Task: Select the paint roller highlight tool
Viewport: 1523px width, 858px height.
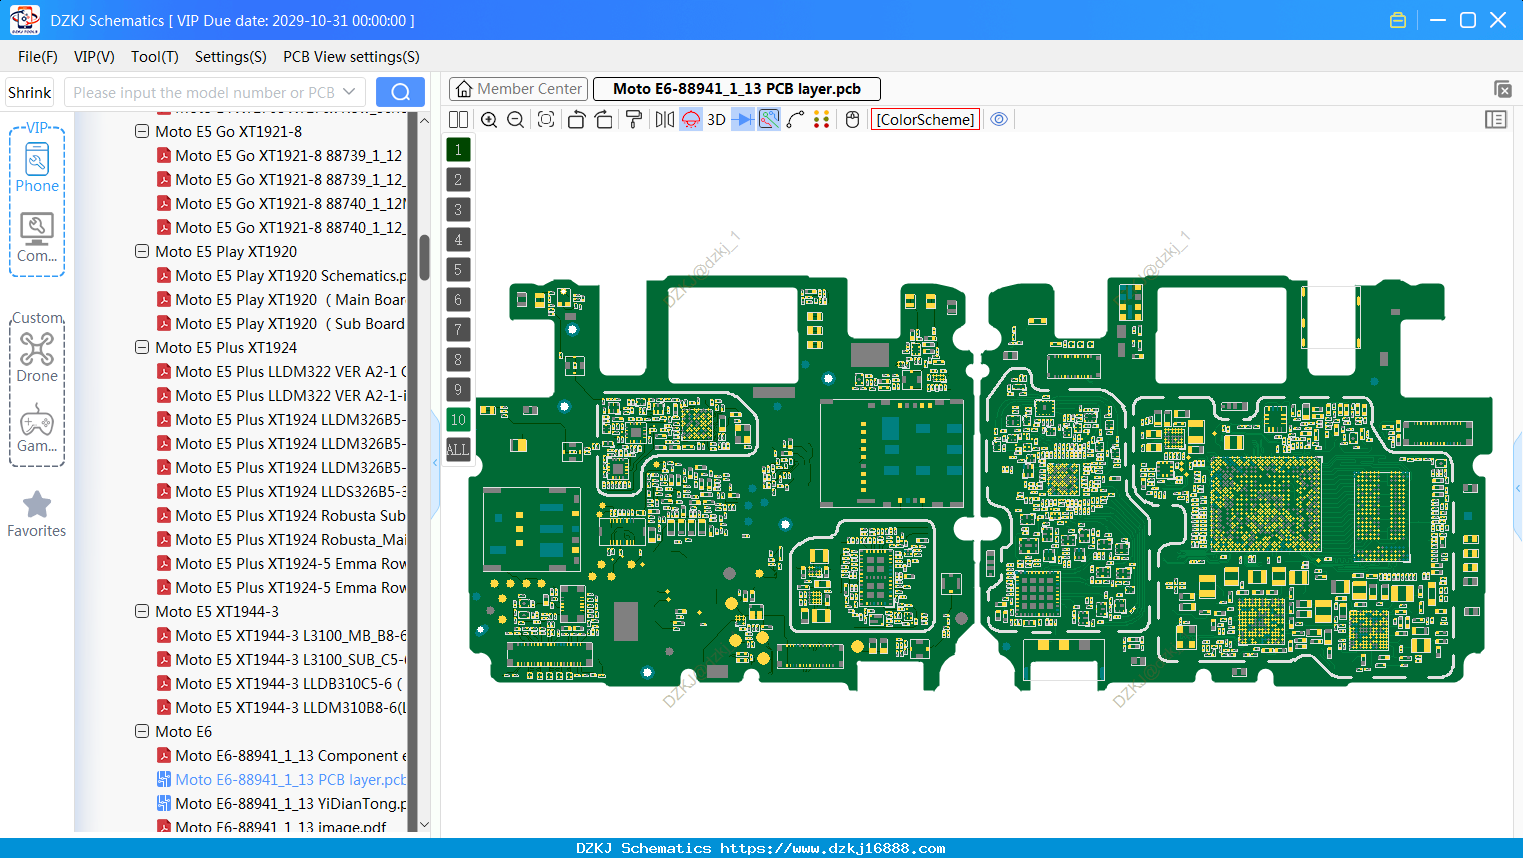Action: tap(634, 120)
